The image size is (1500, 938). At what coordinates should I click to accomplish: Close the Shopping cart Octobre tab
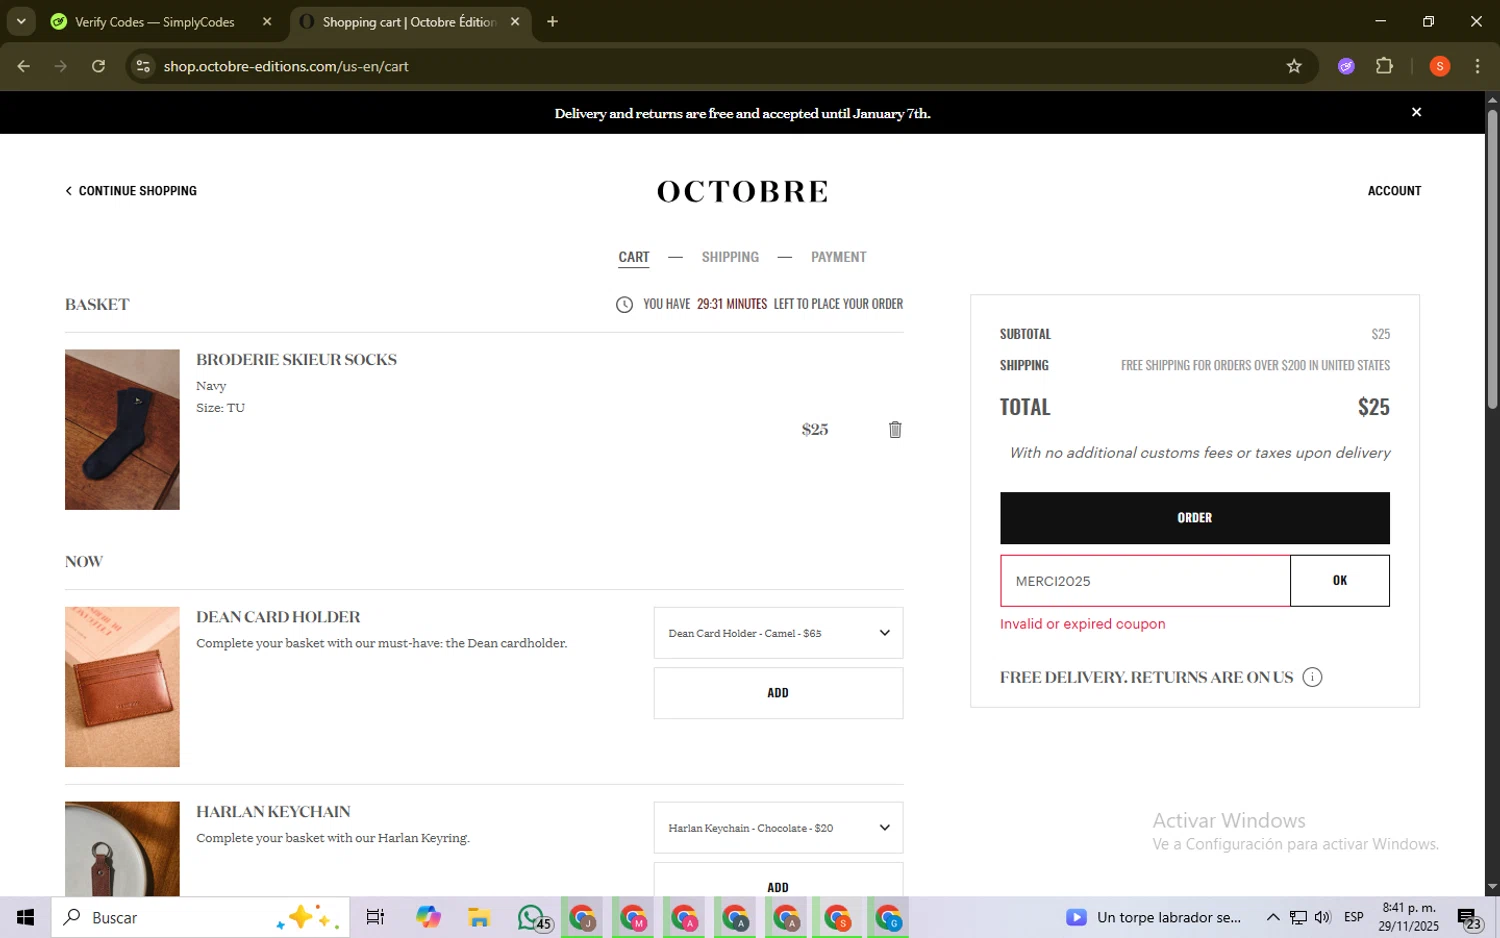click(515, 21)
